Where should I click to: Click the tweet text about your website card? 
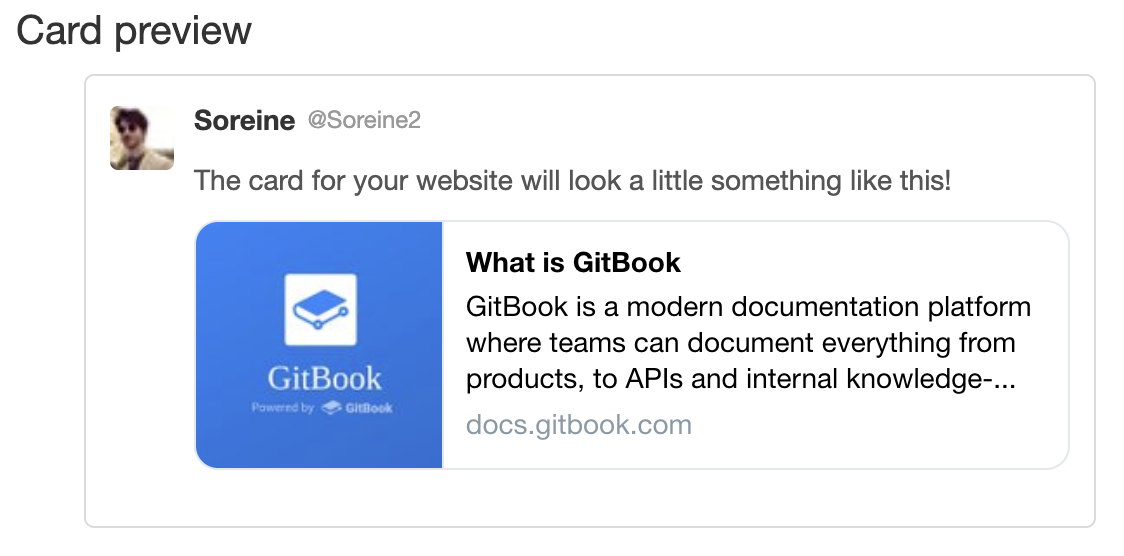coord(572,181)
